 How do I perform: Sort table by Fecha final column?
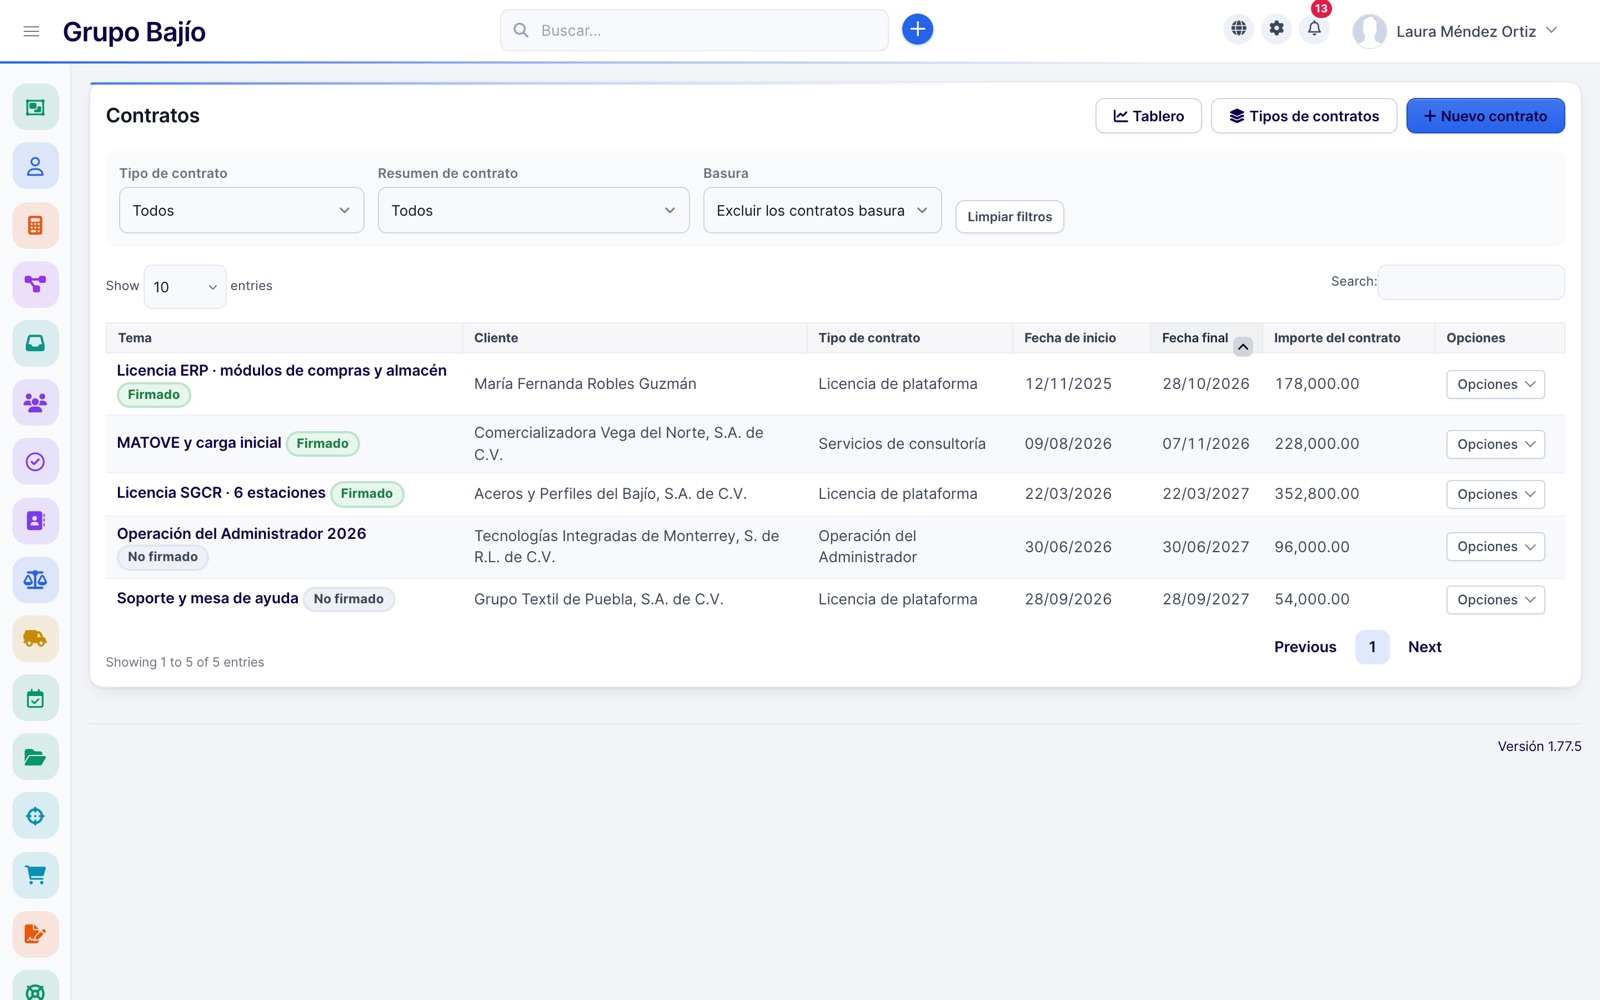tap(1205, 338)
